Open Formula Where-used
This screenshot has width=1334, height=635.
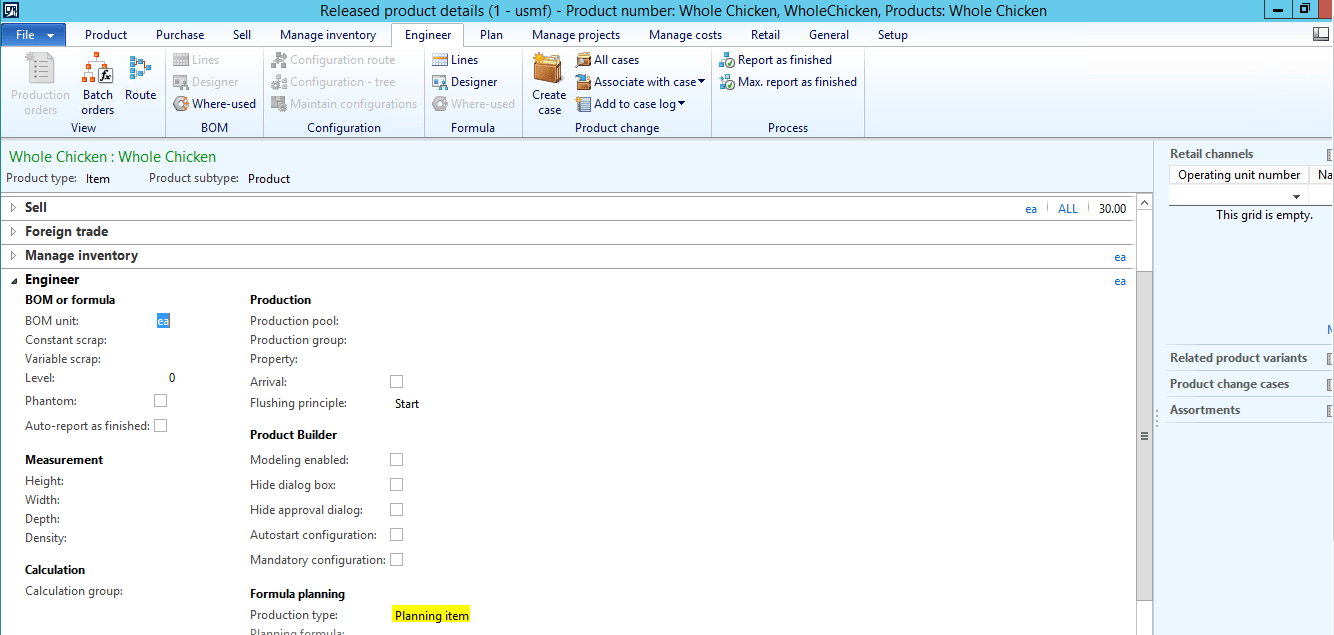(x=473, y=104)
